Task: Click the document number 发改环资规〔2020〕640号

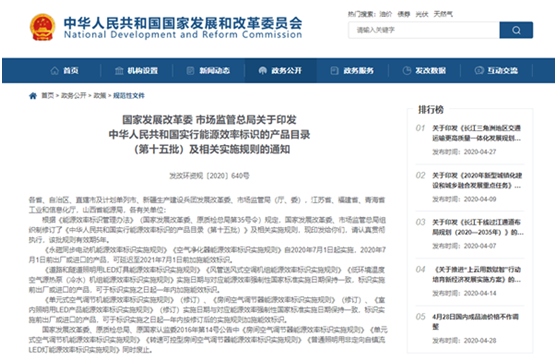Action: tap(209, 176)
